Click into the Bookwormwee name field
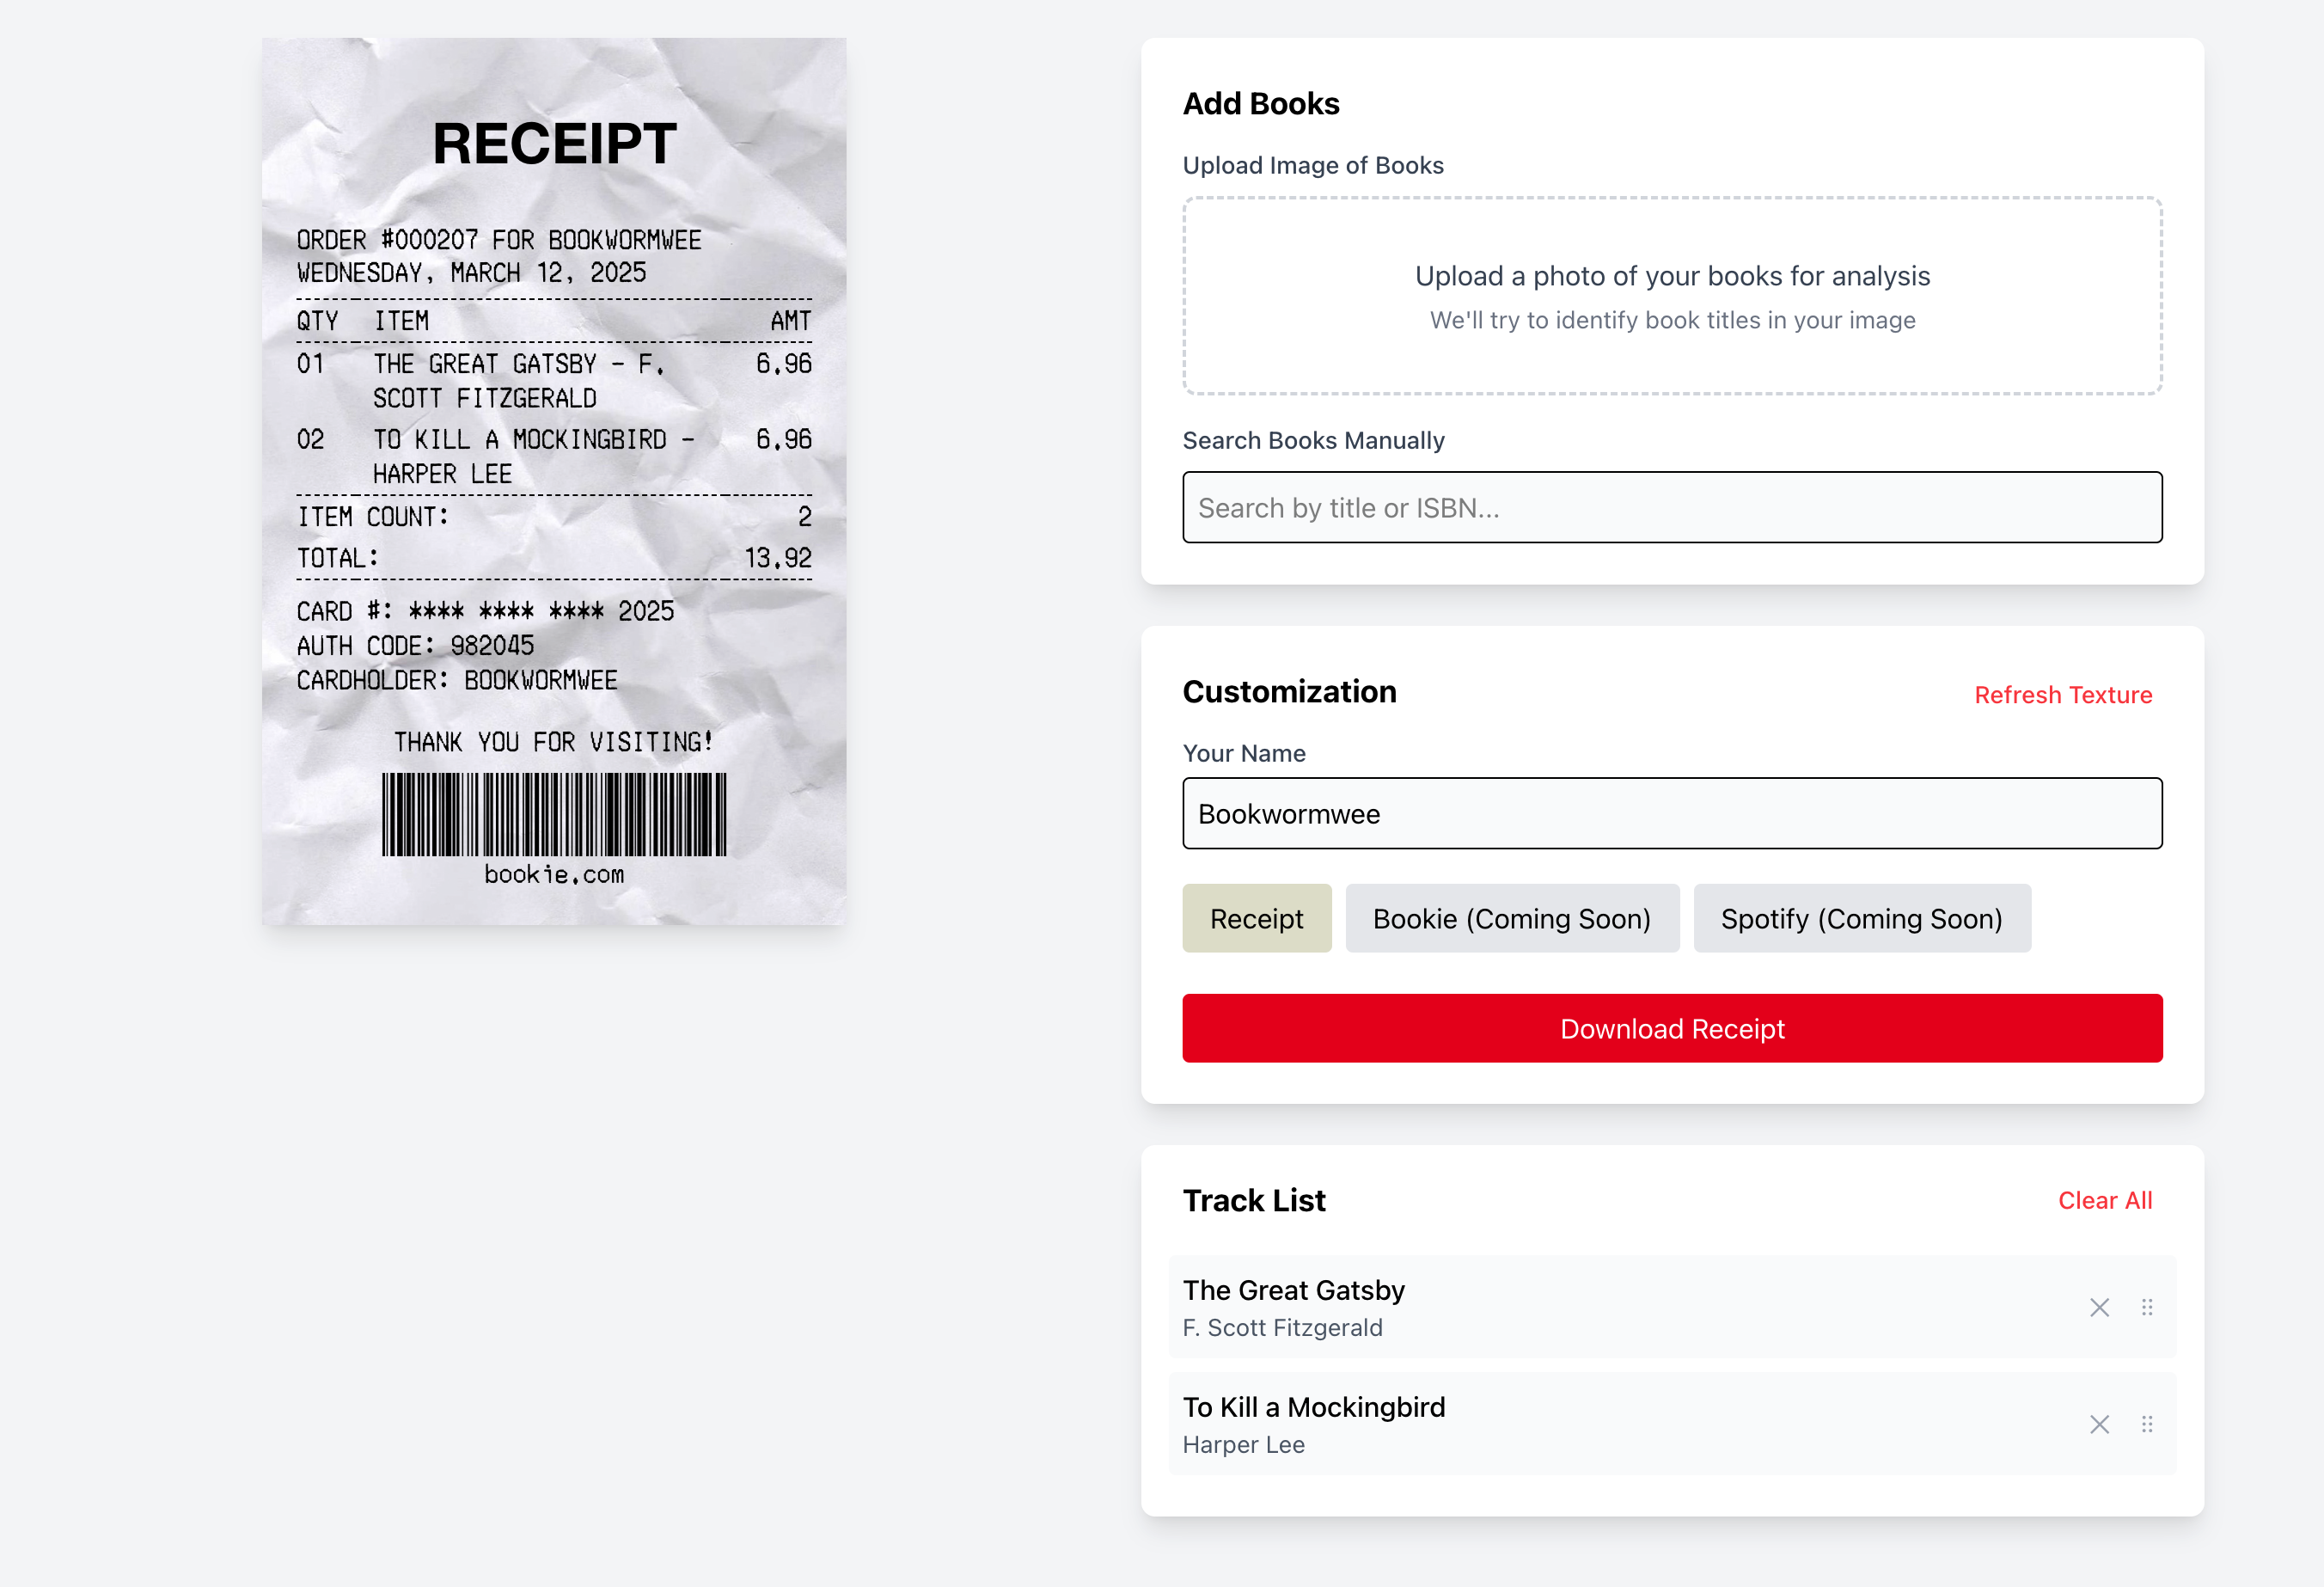2324x1587 pixels. 1671,814
